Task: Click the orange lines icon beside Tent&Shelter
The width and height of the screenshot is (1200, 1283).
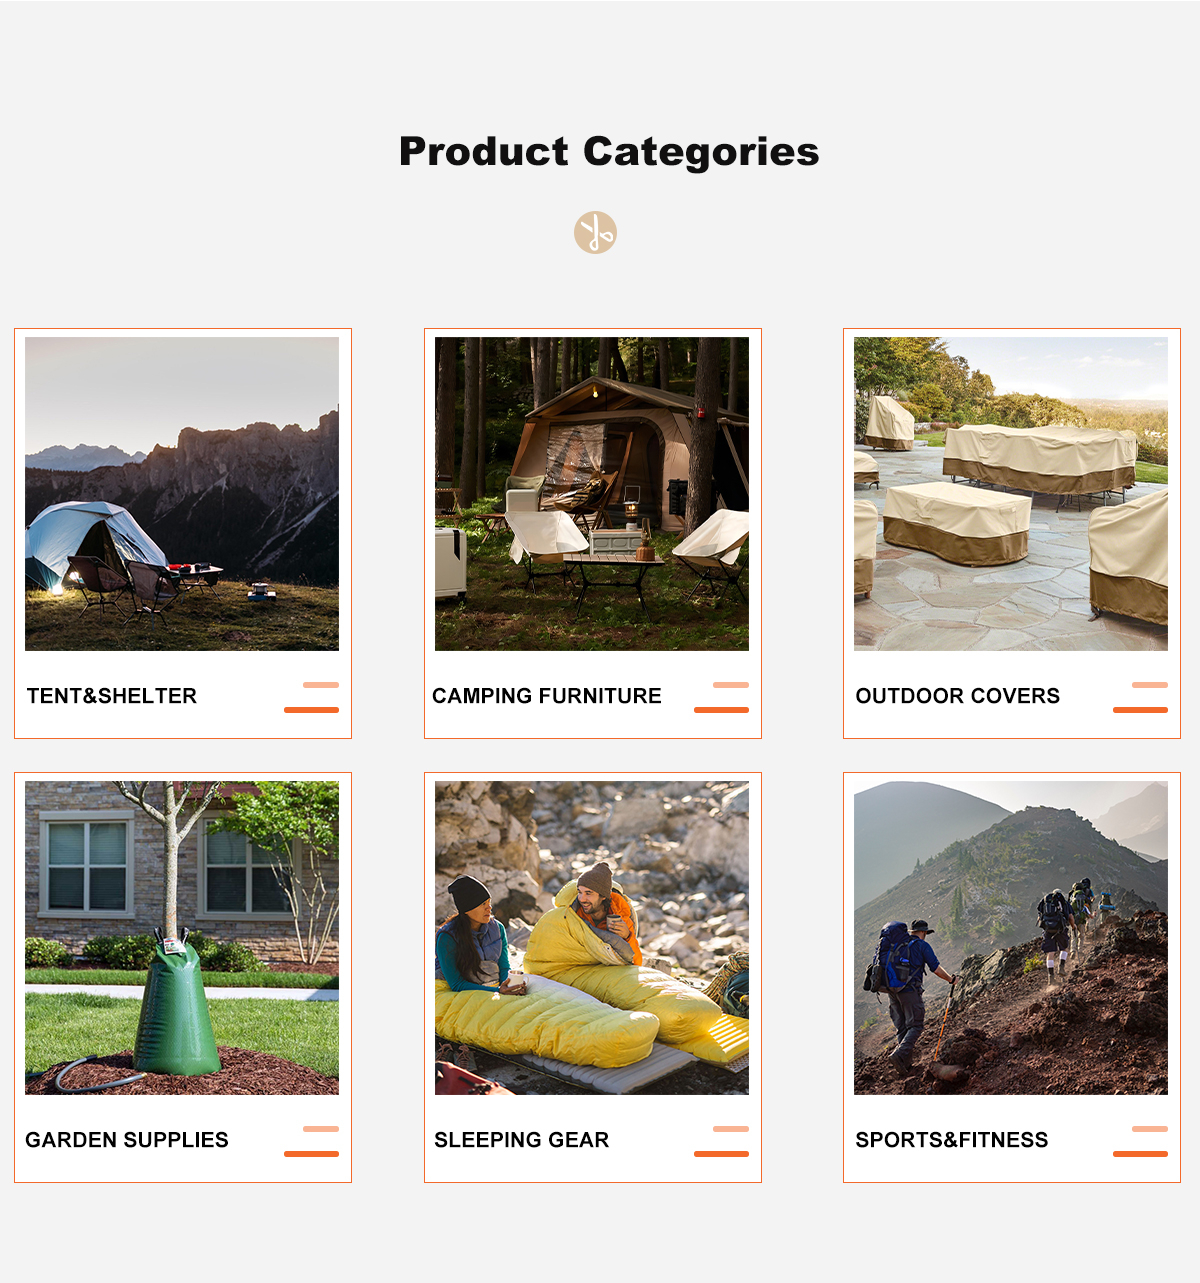Action: click(x=312, y=697)
